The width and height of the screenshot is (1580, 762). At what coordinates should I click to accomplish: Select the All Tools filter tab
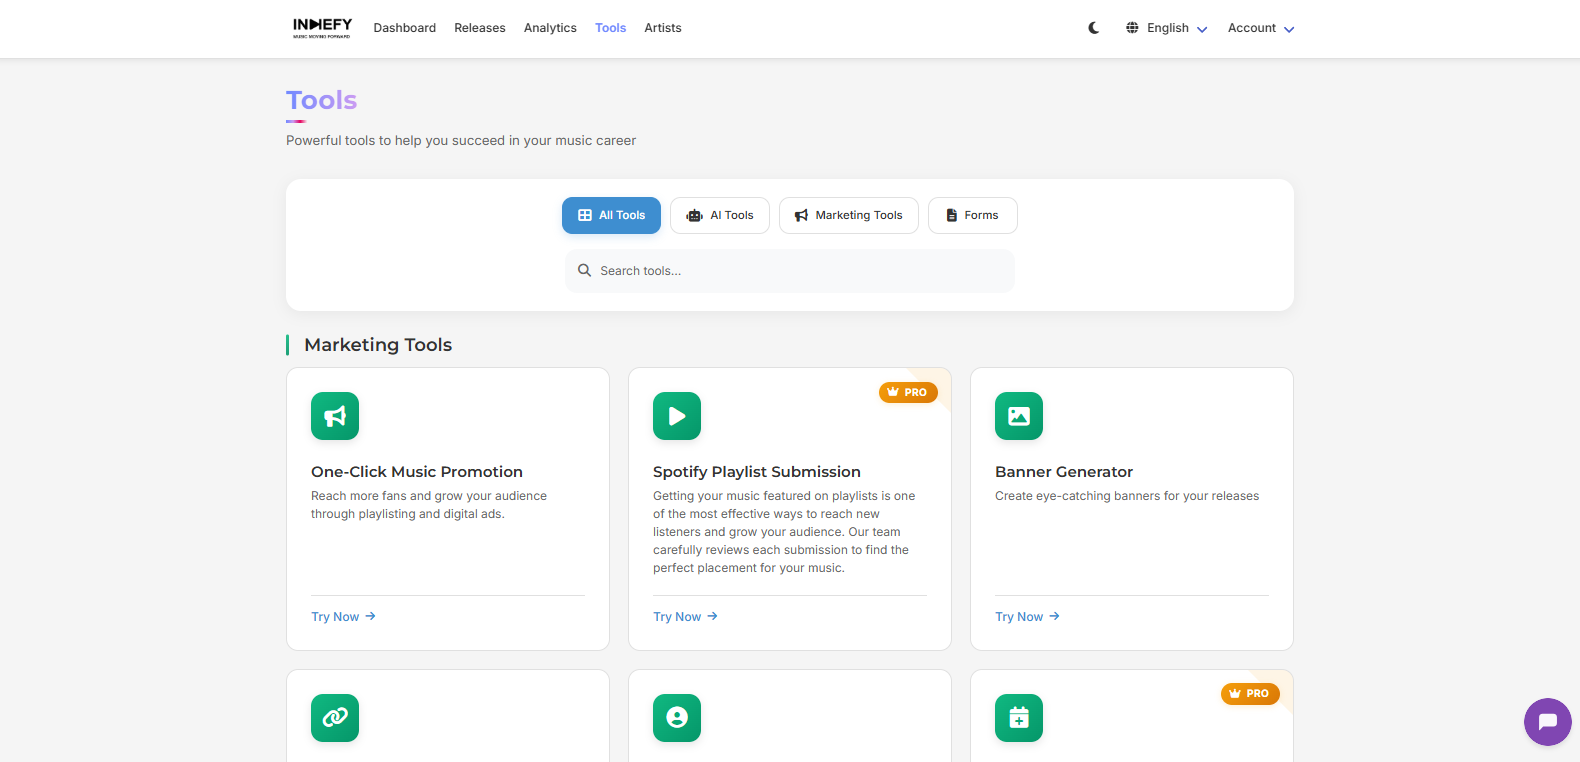coord(611,215)
